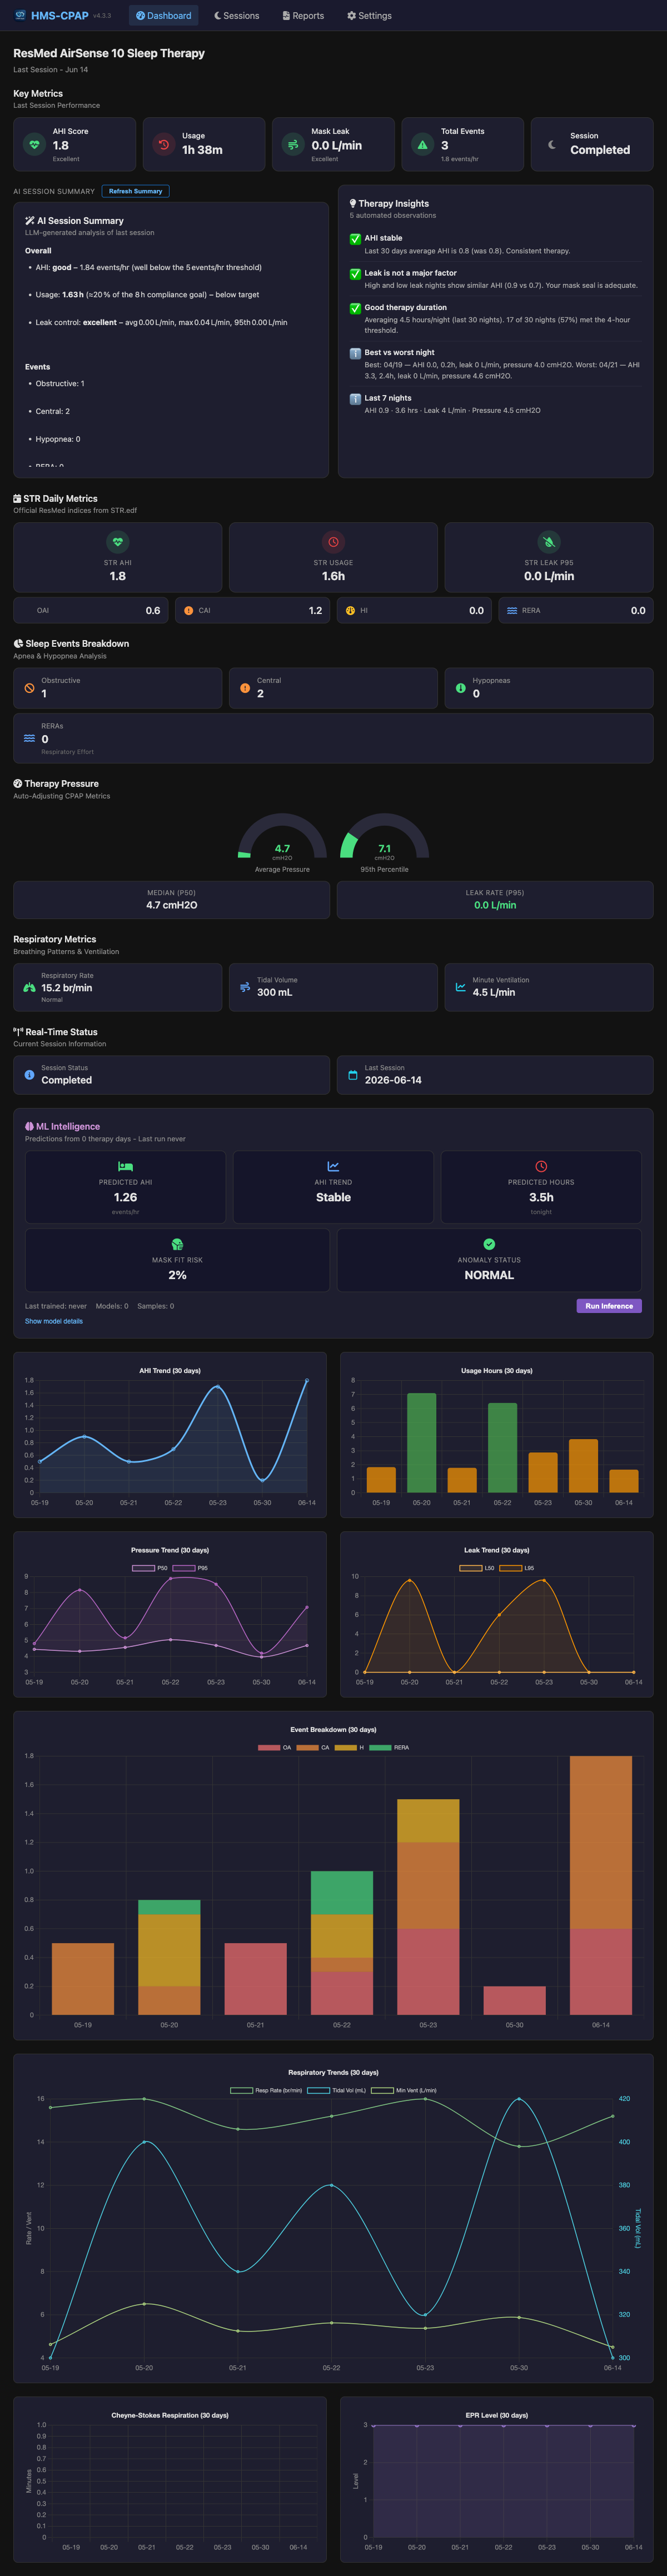This screenshot has width=667, height=2576.
Task: Click the RERA waves icon in STR metrics
Action: coord(512,610)
